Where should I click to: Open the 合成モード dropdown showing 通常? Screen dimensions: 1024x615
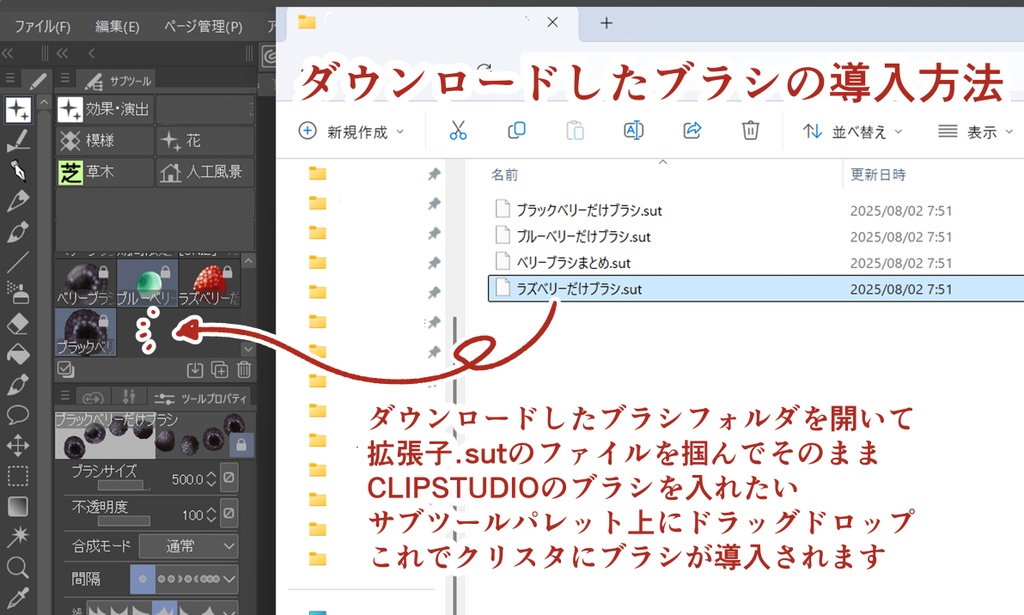186,547
